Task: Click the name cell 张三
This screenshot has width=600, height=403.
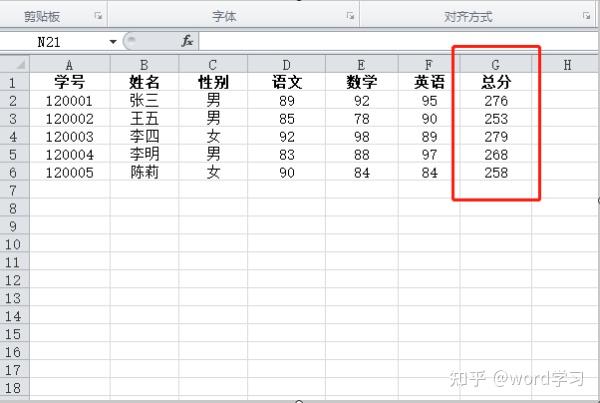Action: click(144, 100)
